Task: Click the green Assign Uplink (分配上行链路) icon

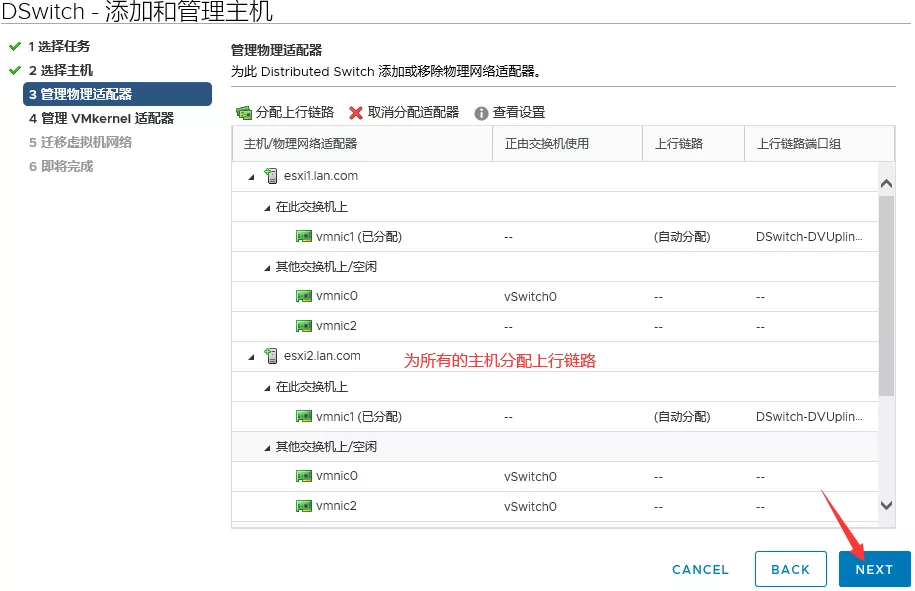Action: [244, 113]
